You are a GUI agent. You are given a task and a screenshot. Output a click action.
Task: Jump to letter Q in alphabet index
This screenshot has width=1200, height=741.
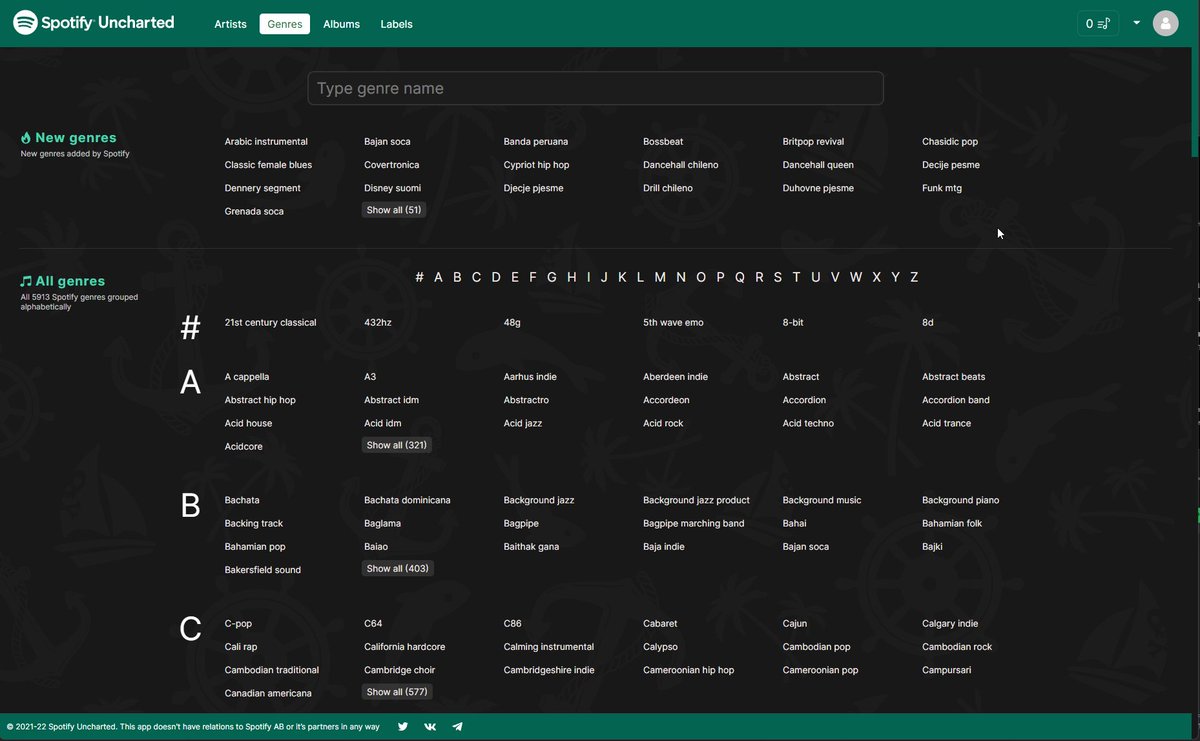pyautogui.click(x=740, y=277)
